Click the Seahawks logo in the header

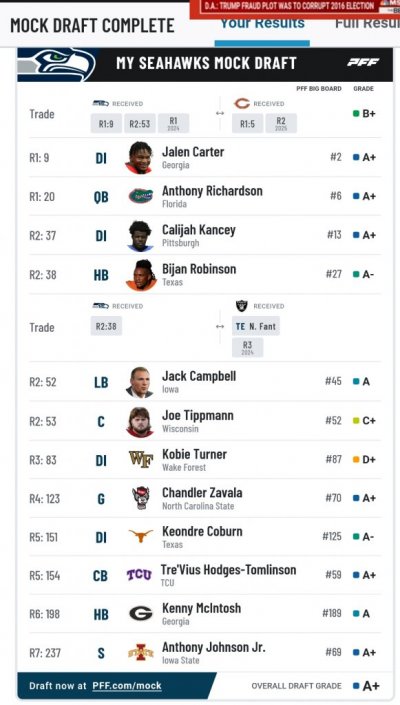57,64
